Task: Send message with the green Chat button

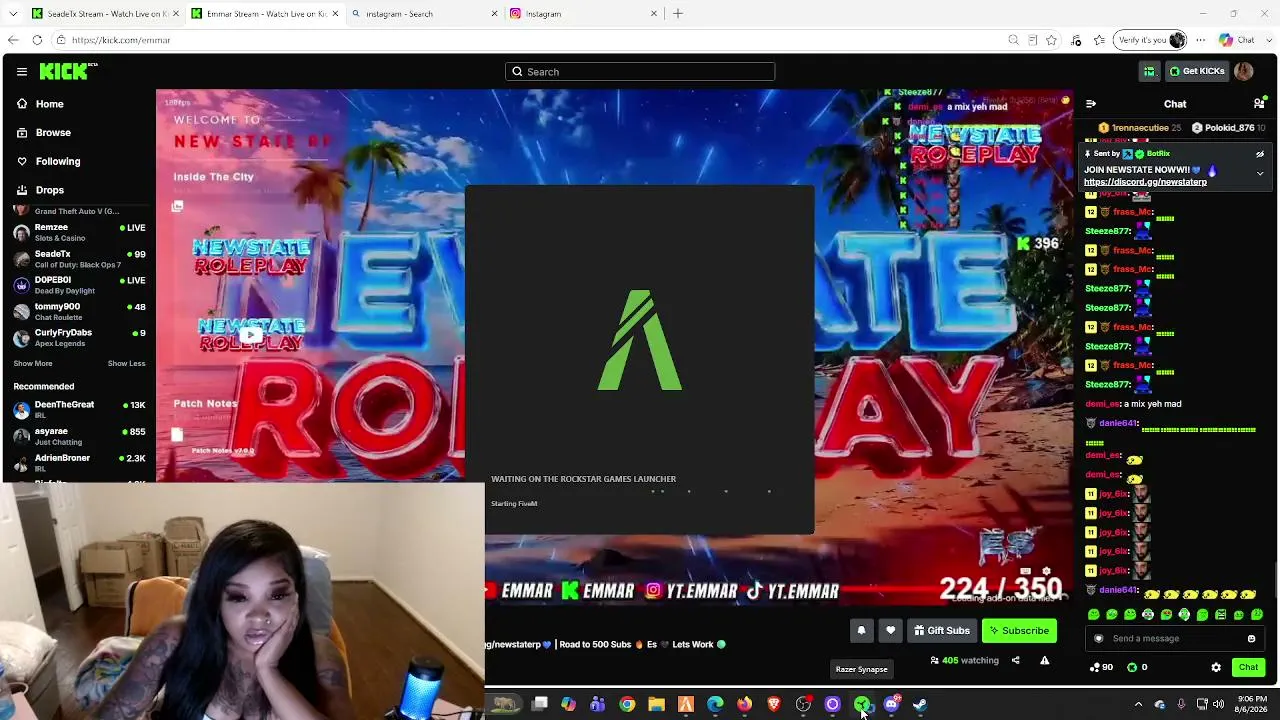Action: click(1248, 667)
